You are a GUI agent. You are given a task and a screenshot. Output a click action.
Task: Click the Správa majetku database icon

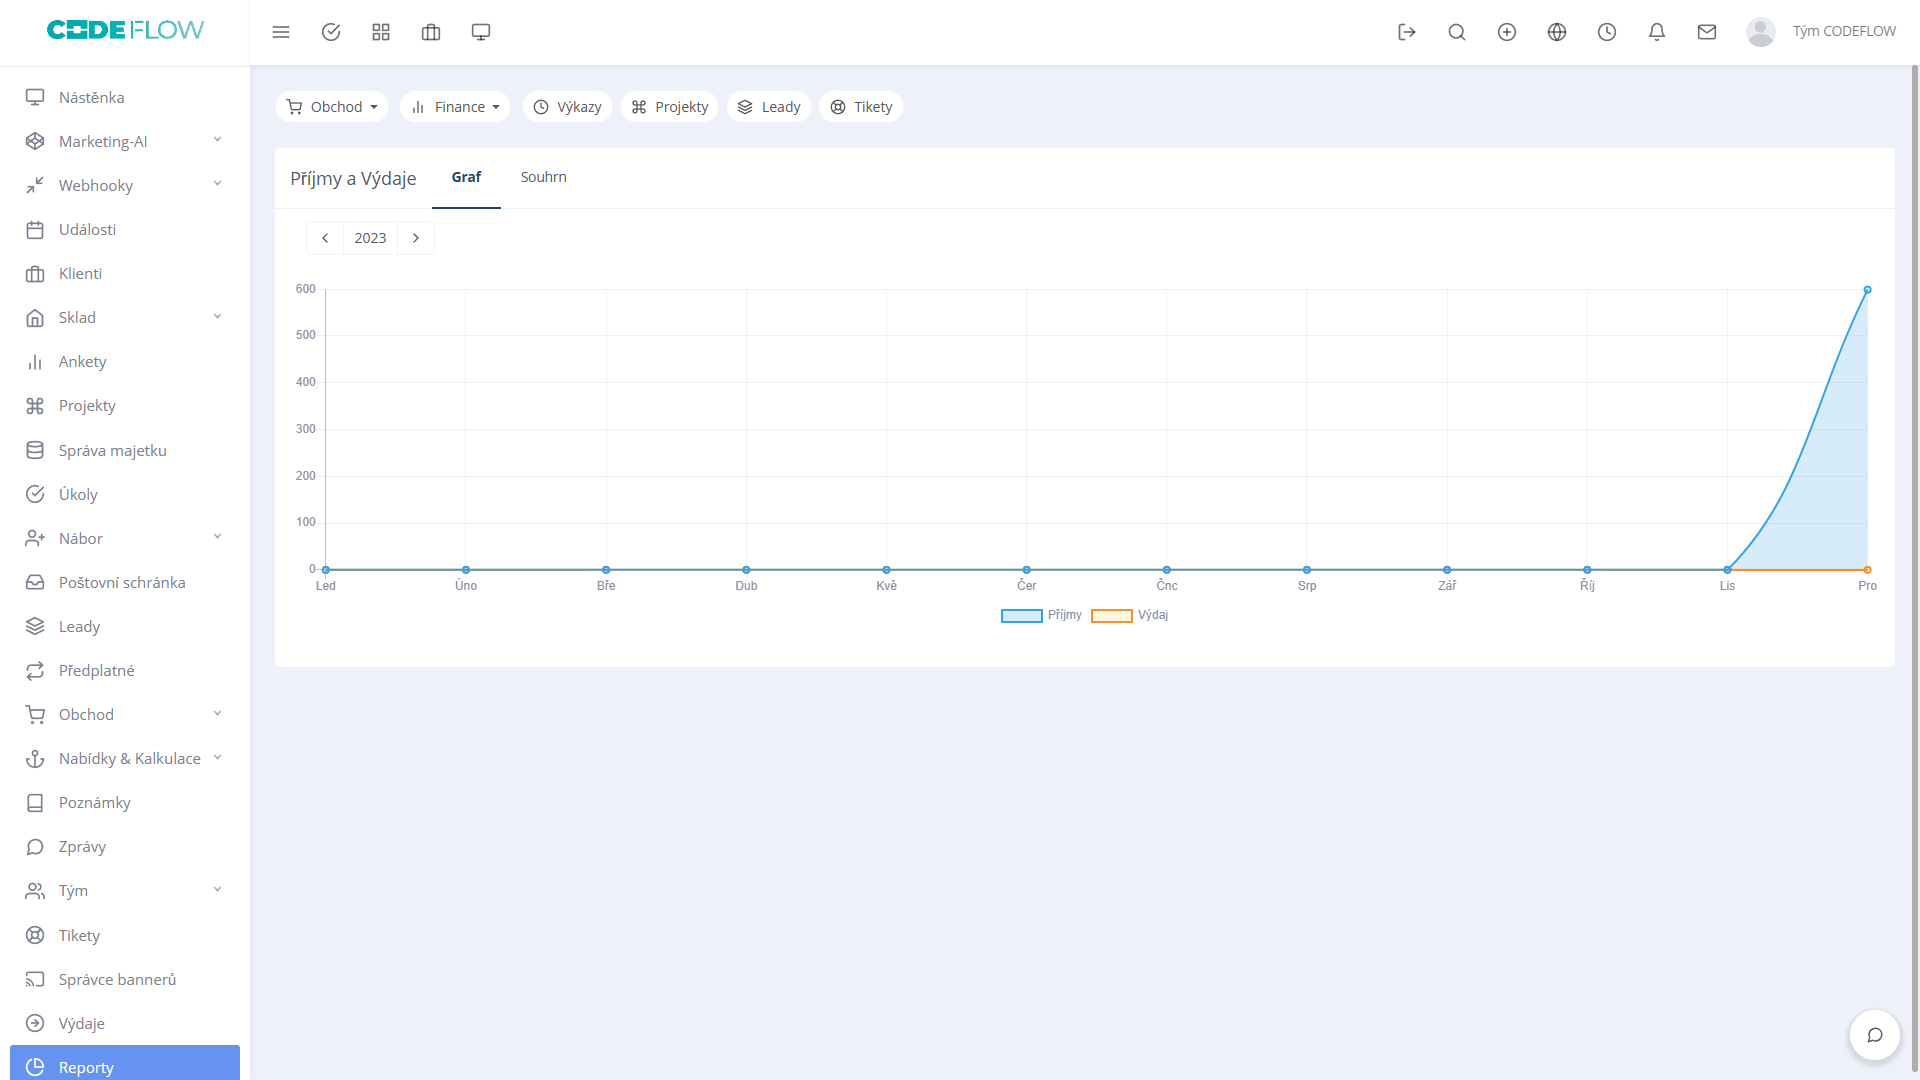pos(35,450)
